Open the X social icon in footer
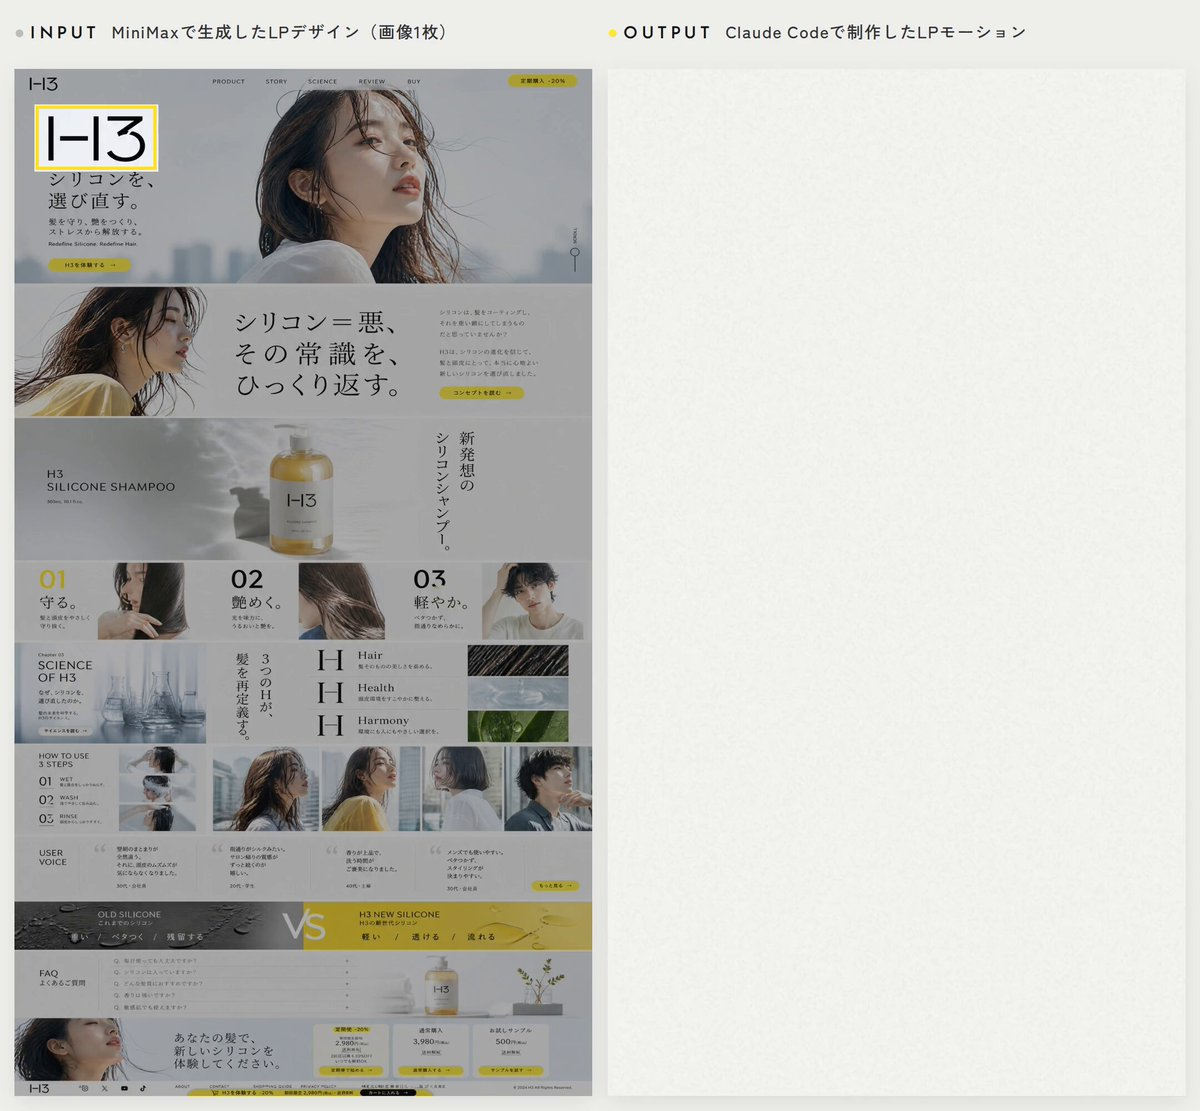The height and width of the screenshot is (1111, 1200). [x=104, y=1088]
